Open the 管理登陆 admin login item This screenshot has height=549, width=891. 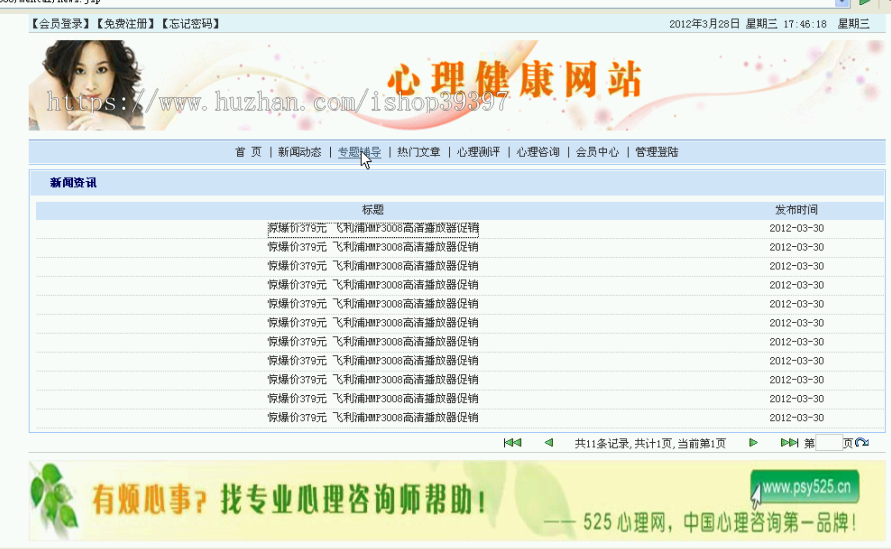point(657,152)
